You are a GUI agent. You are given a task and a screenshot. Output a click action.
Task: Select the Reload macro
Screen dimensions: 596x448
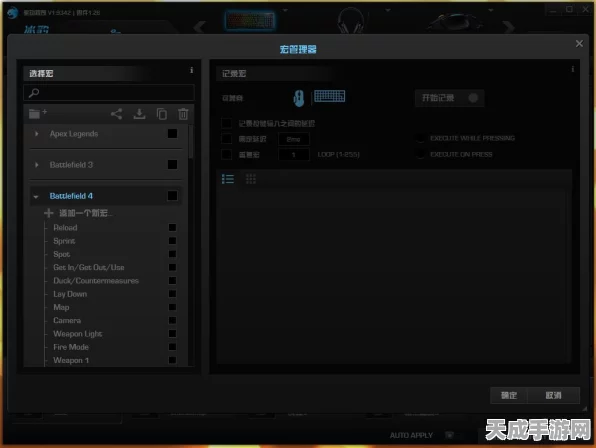click(x=65, y=228)
